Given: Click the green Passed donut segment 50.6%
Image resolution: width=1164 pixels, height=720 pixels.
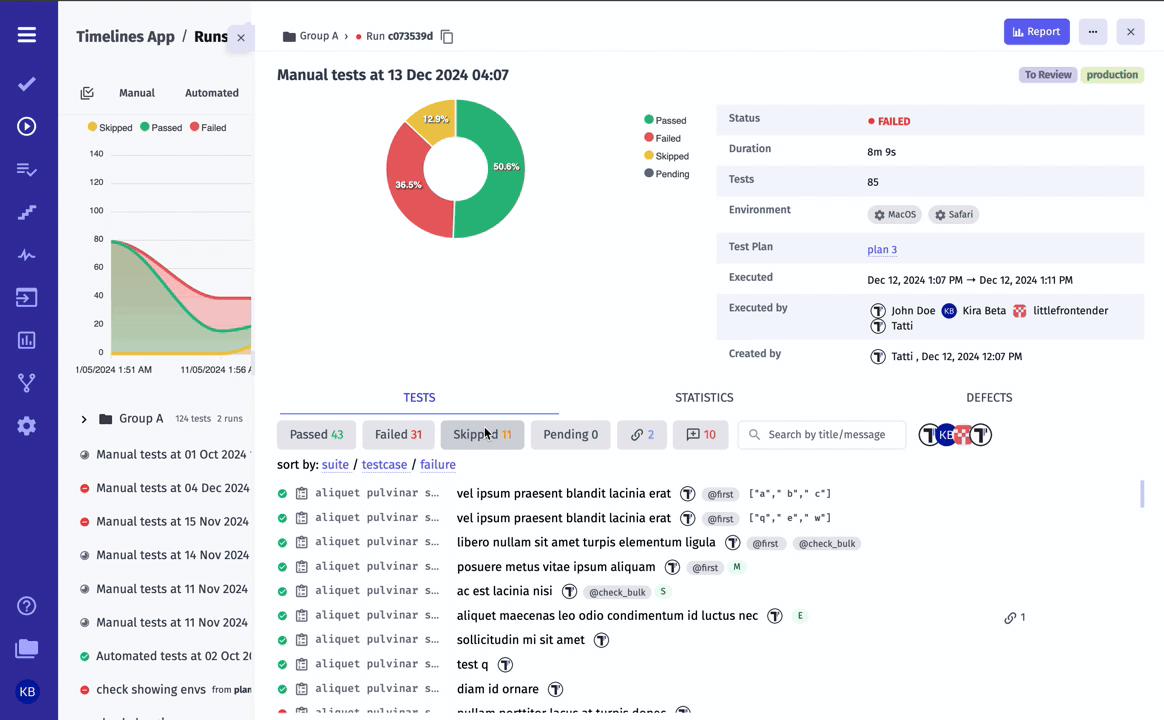Looking at the screenshot, I should click(x=506, y=167).
